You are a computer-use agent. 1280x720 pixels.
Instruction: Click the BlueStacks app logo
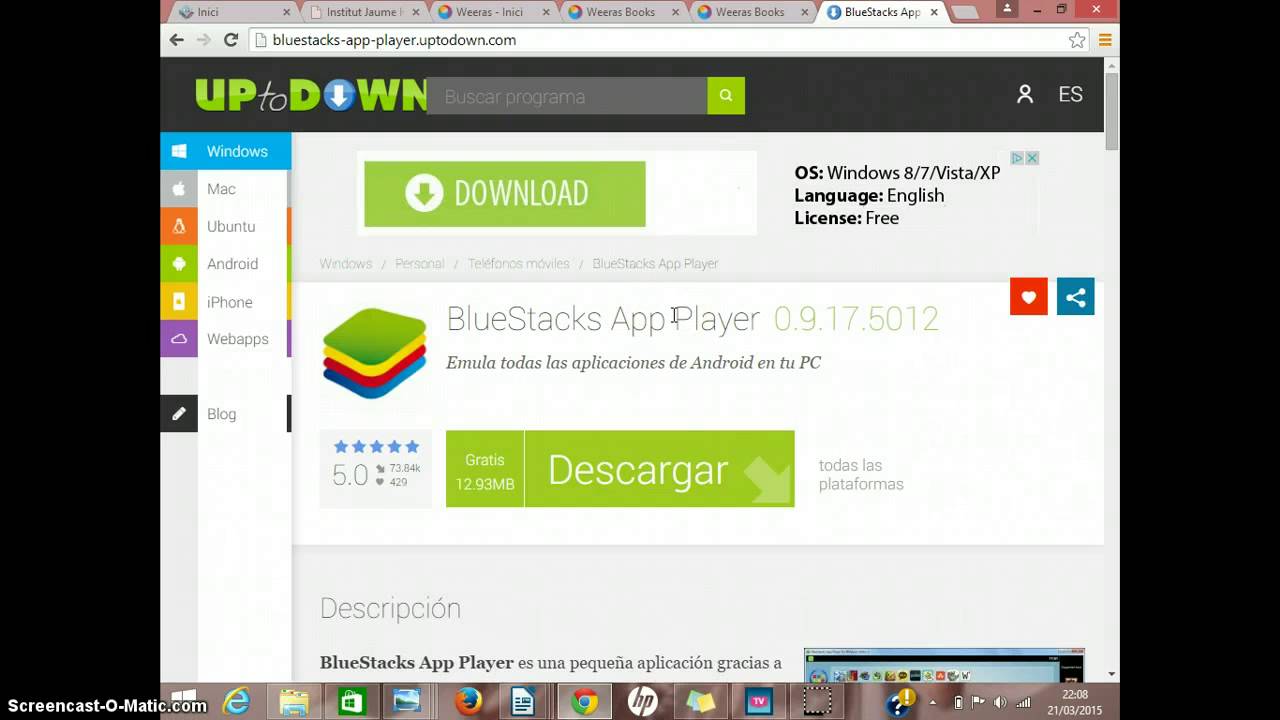pyautogui.click(x=375, y=353)
